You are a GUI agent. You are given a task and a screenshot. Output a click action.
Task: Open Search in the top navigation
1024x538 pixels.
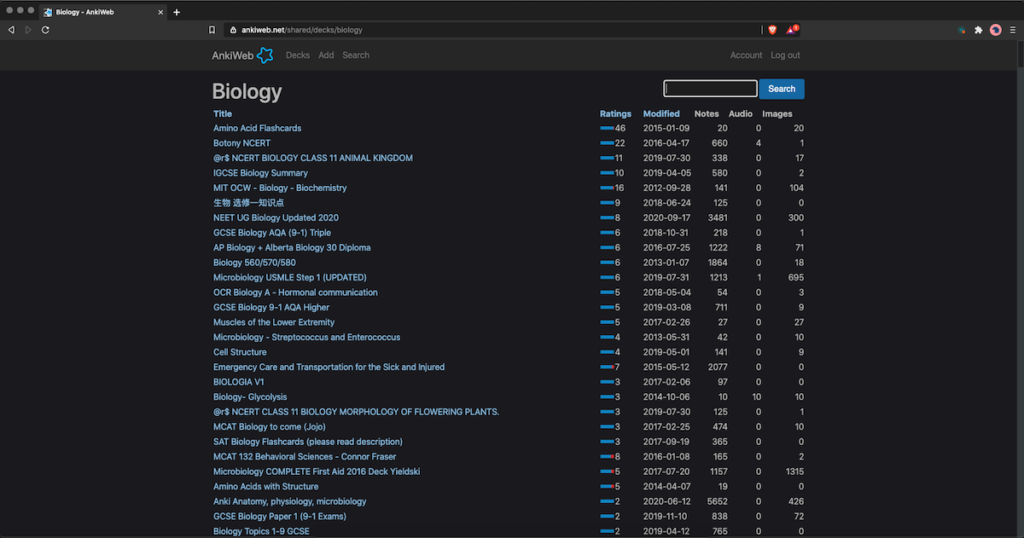(x=356, y=55)
